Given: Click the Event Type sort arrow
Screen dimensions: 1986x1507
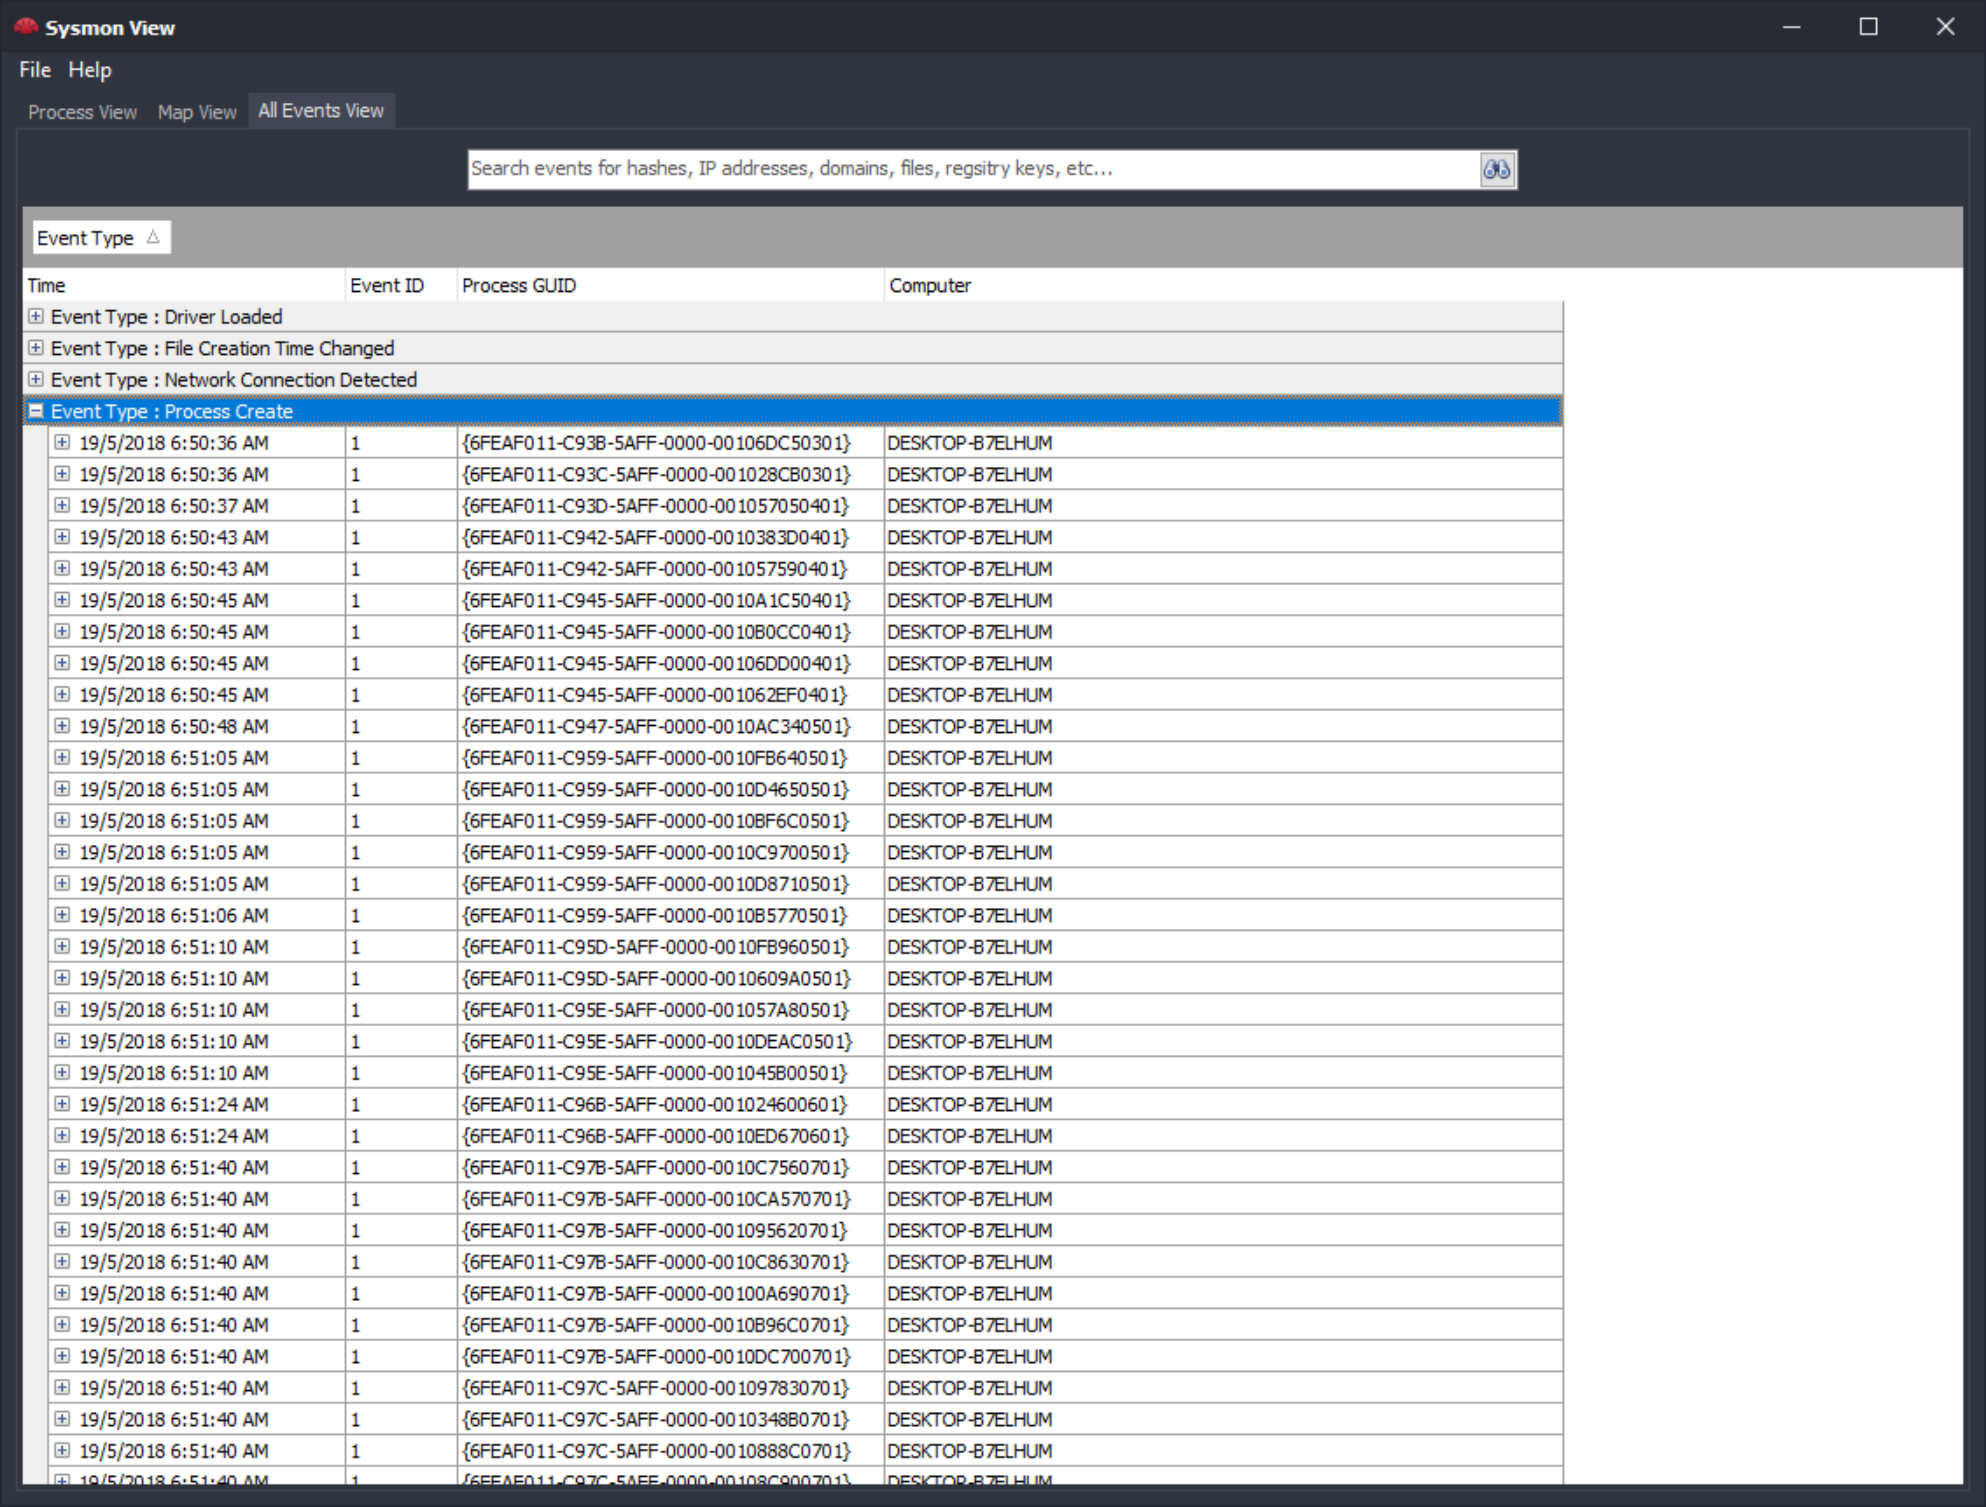Looking at the screenshot, I should click(x=153, y=237).
